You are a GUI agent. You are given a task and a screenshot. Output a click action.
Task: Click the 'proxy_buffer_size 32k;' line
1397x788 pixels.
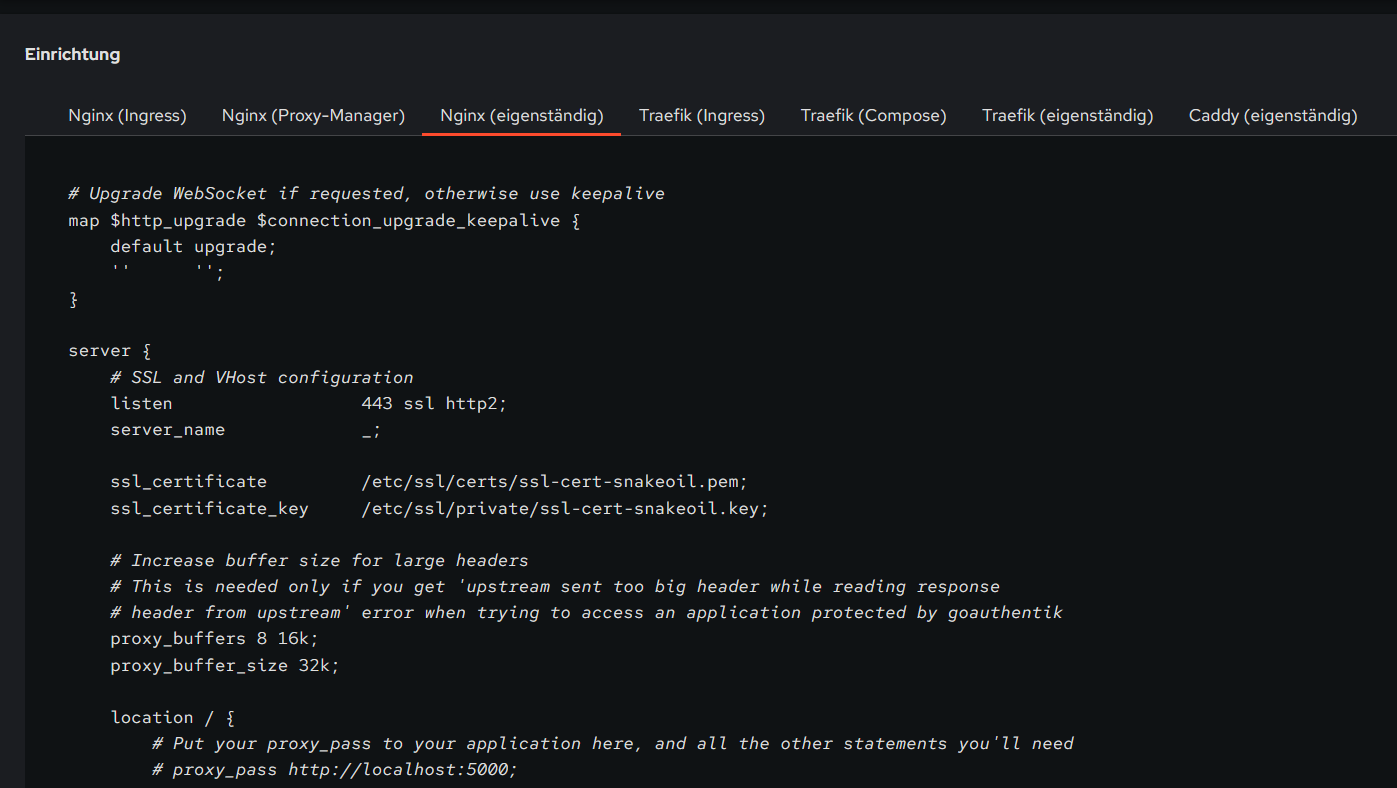(x=225, y=665)
